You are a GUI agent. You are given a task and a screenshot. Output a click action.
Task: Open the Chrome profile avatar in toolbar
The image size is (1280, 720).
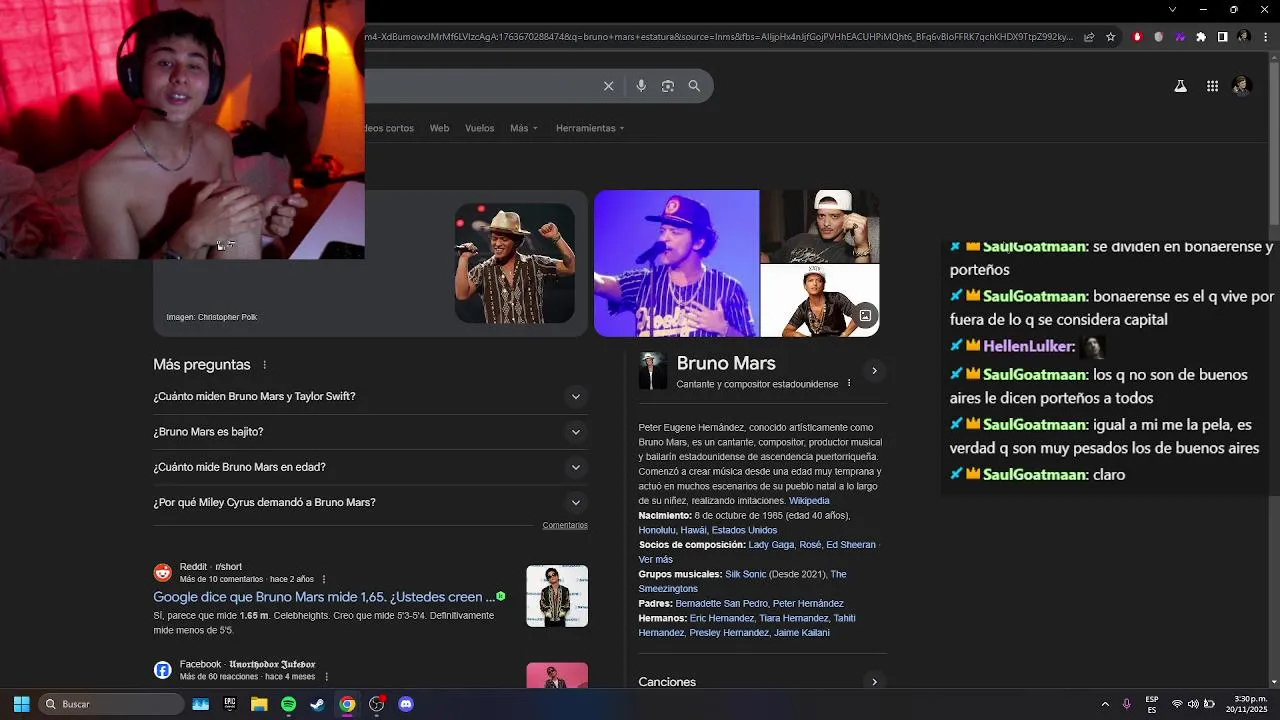1243,37
